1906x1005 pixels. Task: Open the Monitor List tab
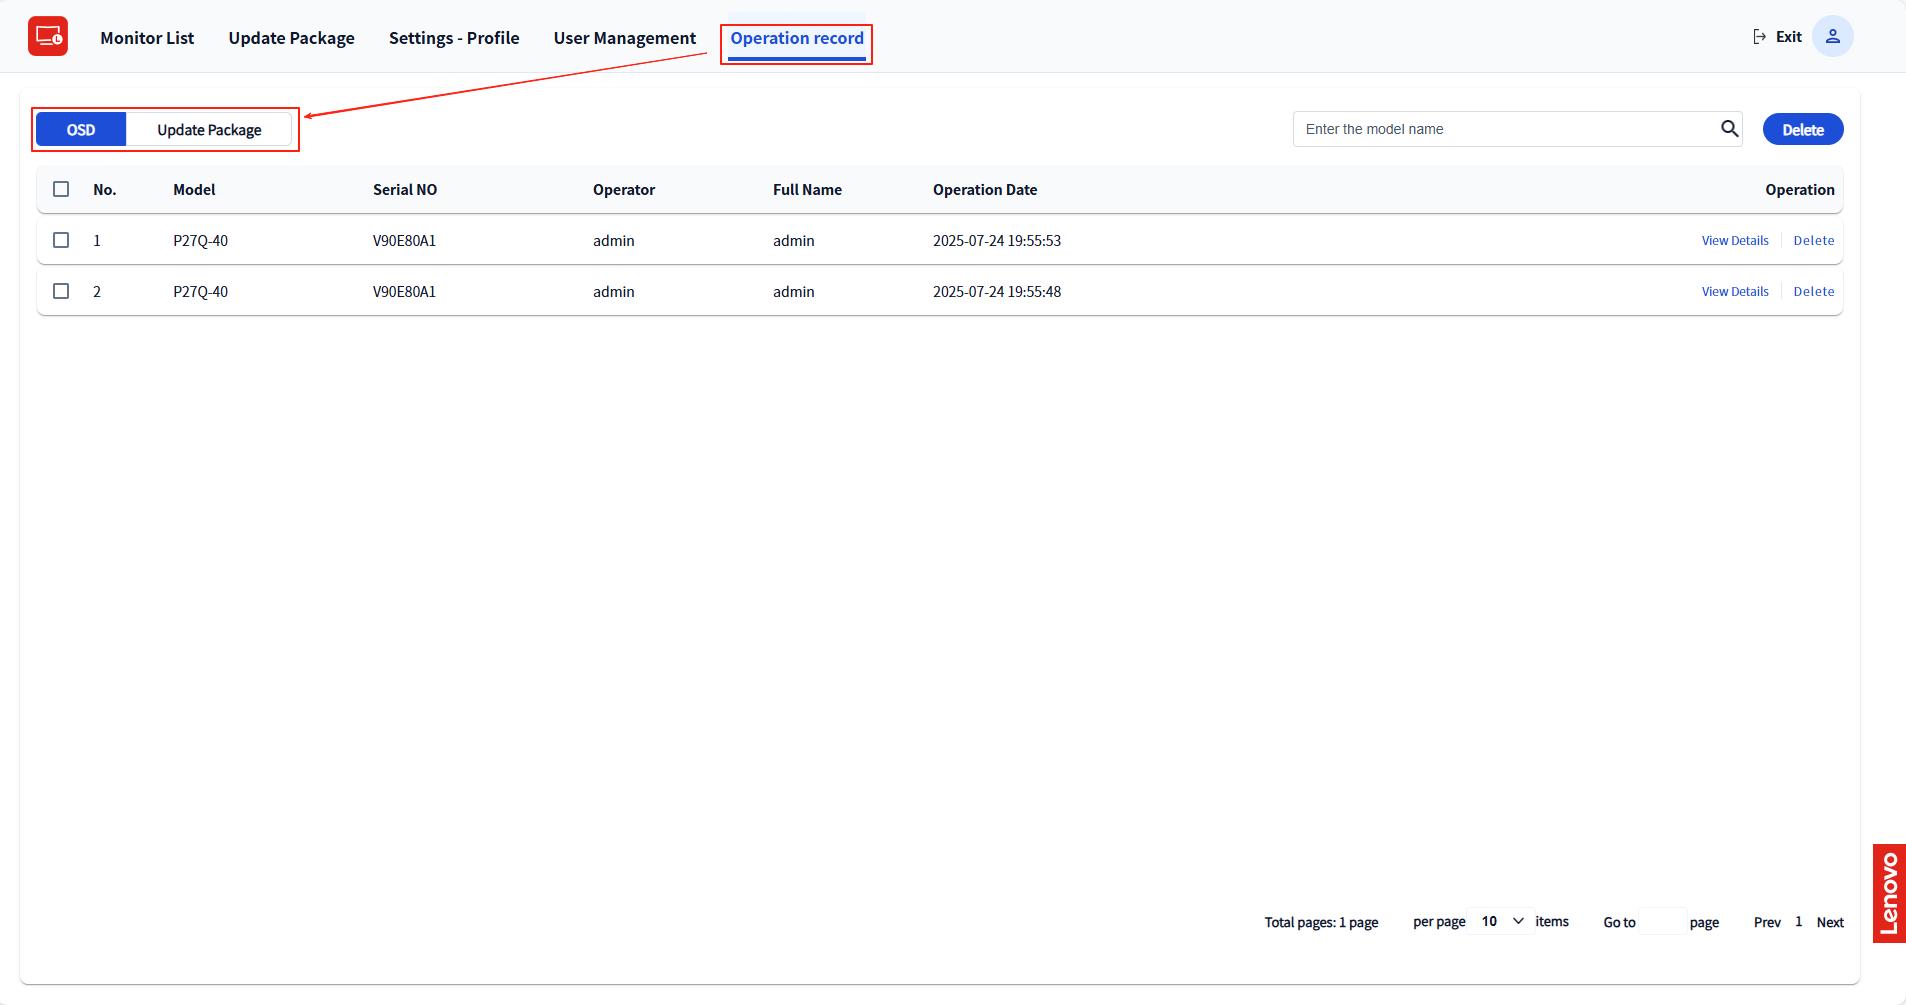coord(147,38)
